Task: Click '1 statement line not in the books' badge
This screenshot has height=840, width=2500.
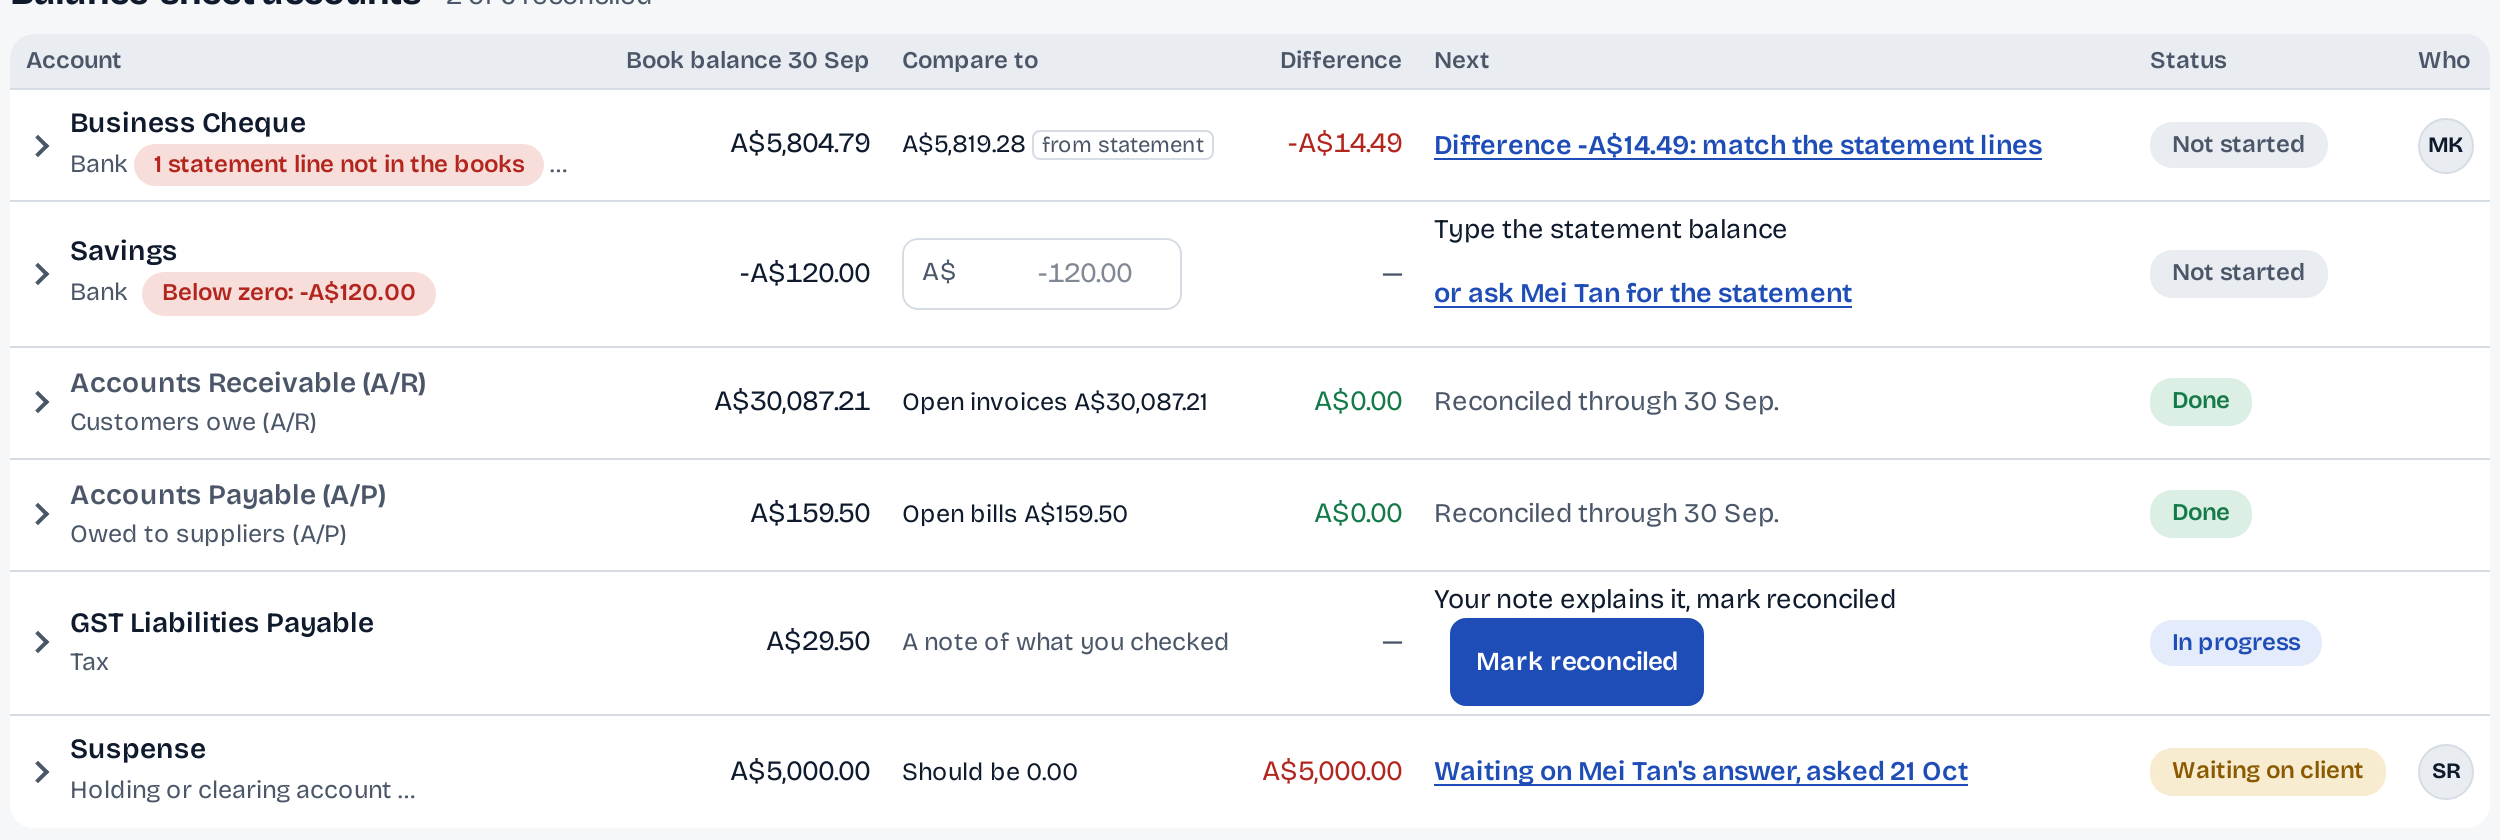Action: coord(339,165)
